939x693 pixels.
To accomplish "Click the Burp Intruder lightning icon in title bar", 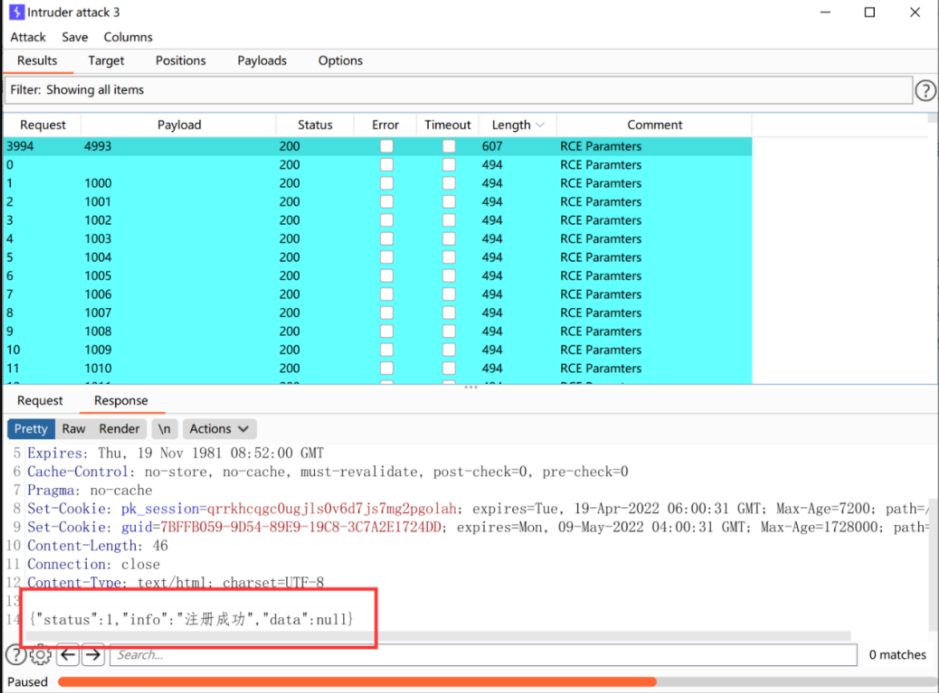I will point(17,12).
